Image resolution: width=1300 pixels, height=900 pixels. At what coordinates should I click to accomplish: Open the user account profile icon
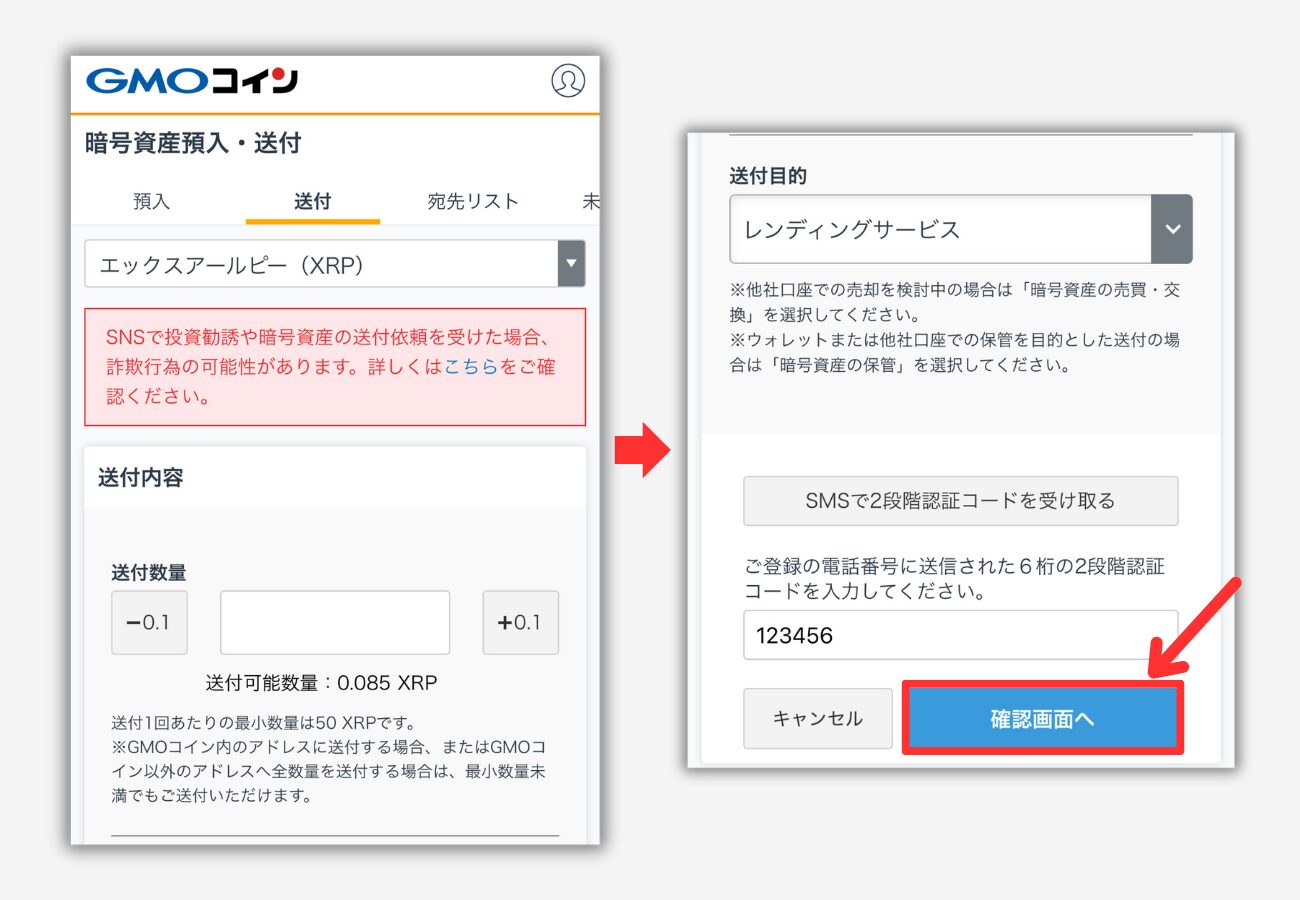pyautogui.click(x=568, y=81)
